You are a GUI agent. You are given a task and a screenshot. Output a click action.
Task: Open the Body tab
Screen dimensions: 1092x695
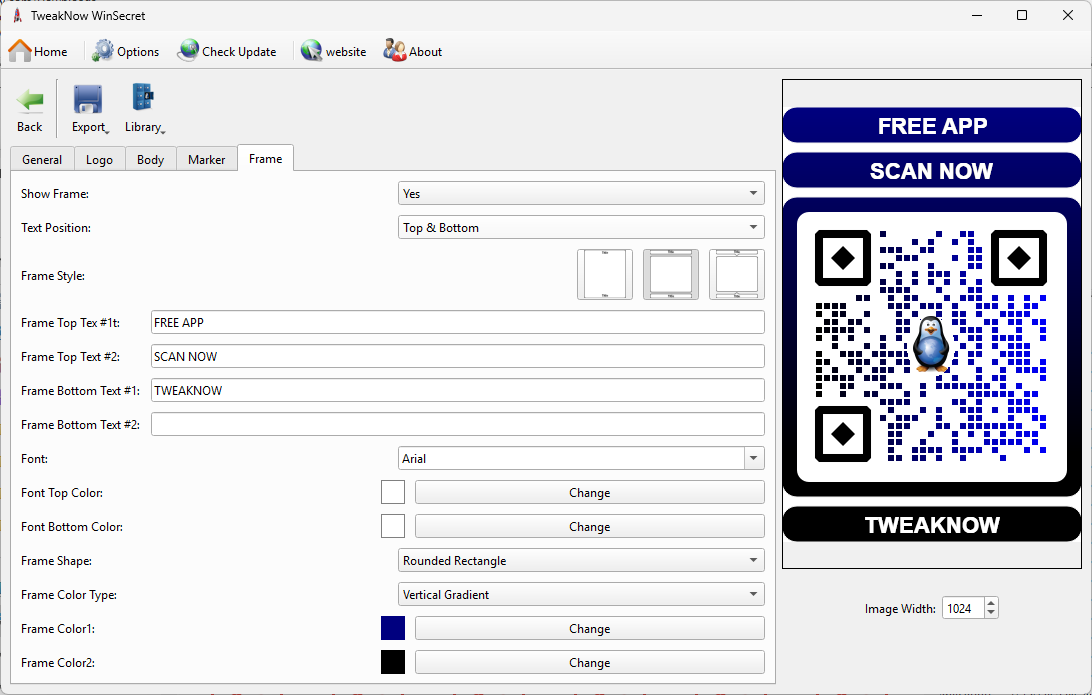[150, 159]
